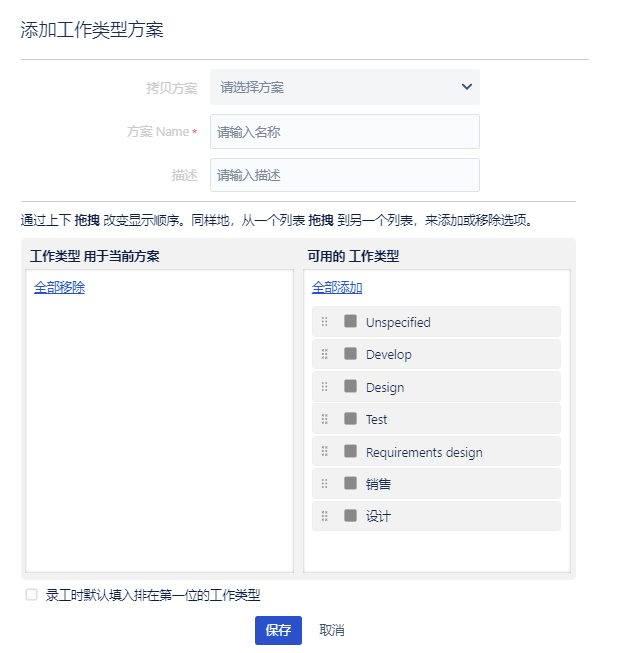Image resolution: width=626 pixels, height=653 pixels.
Task: Click the drag handle beside Test
Action: coord(324,419)
